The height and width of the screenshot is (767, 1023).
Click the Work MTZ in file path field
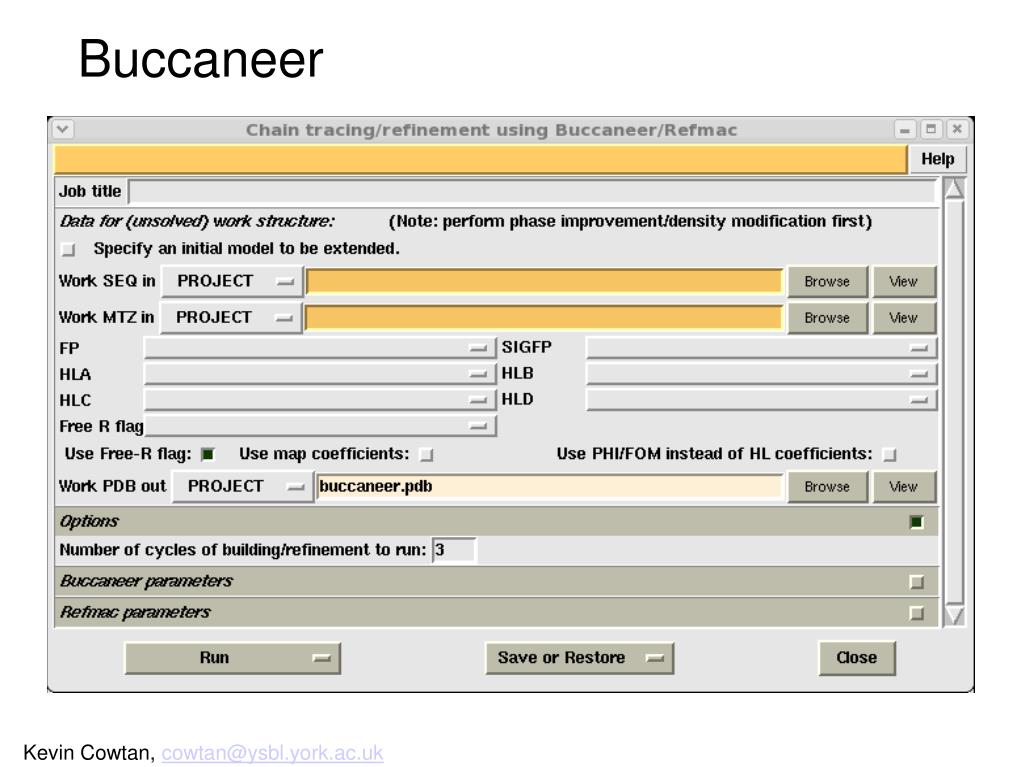[544, 318]
